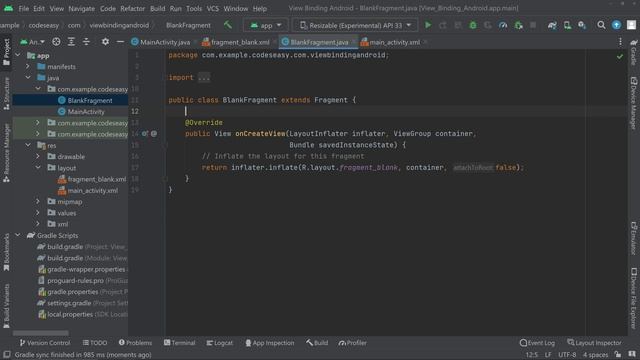
Task: Open the Structure tool window
Action: pyautogui.click(x=6, y=93)
